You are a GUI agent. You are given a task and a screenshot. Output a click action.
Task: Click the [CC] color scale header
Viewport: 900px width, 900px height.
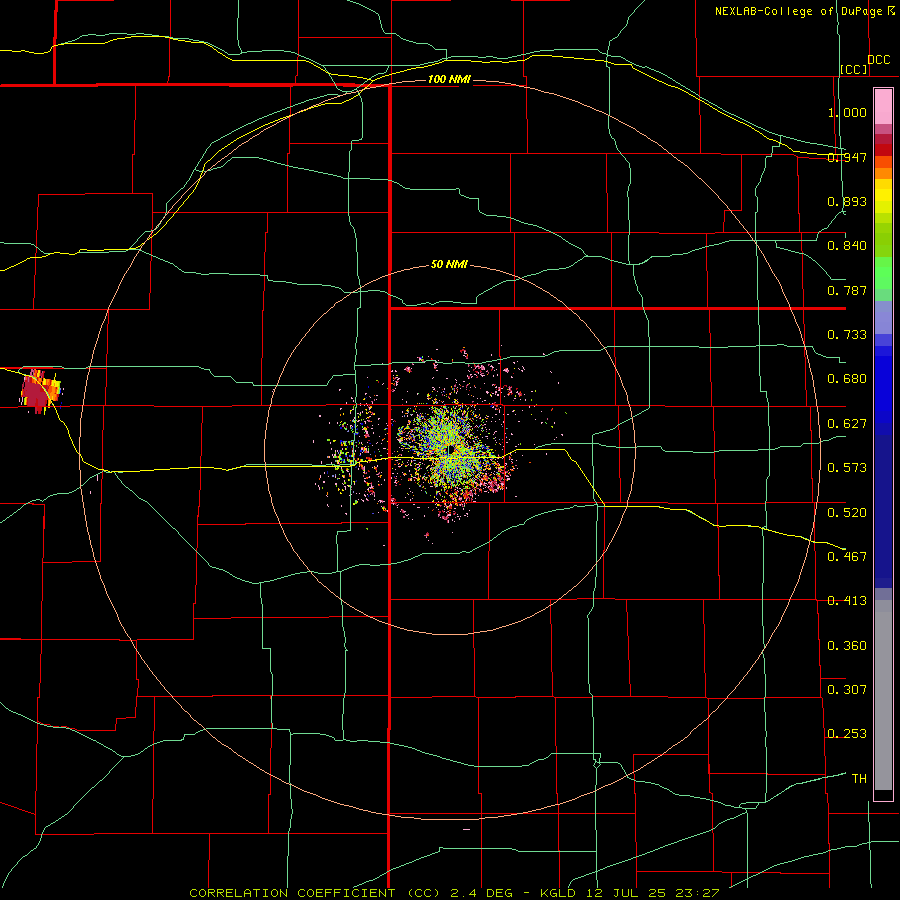click(x=854, y=69)
